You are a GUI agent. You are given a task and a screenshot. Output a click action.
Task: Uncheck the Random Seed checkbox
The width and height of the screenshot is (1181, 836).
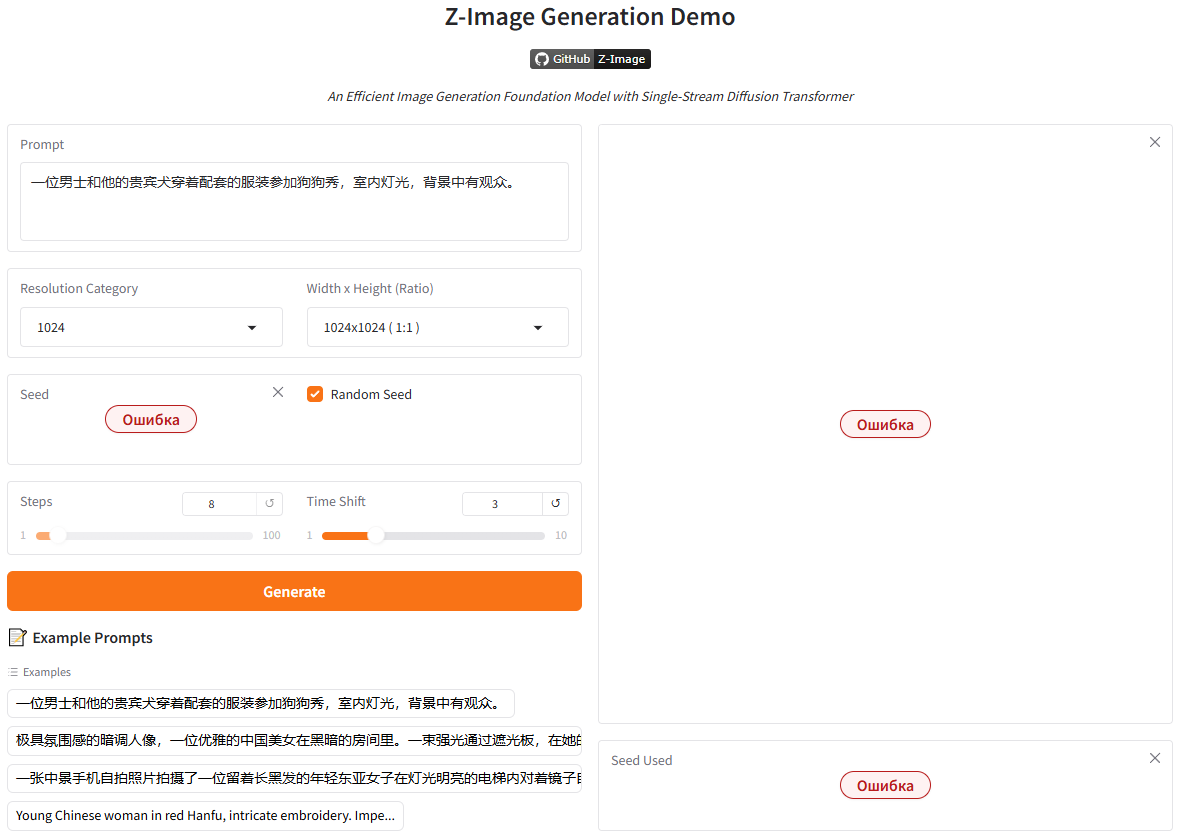coord(315,394)
